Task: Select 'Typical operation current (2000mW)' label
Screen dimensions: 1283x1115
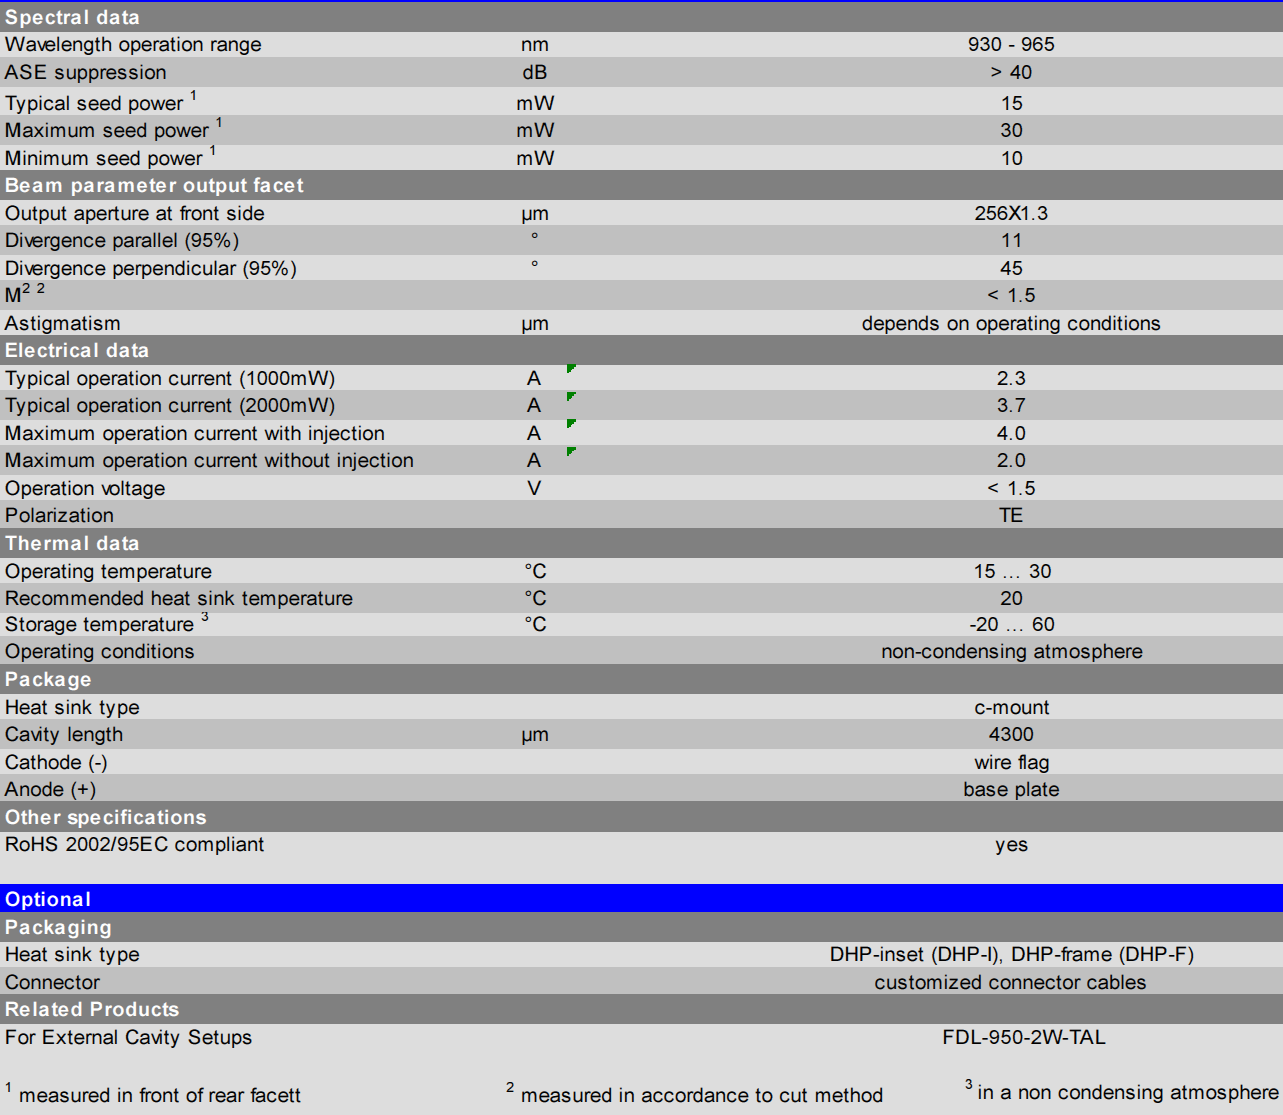Action: pos(170,406)
